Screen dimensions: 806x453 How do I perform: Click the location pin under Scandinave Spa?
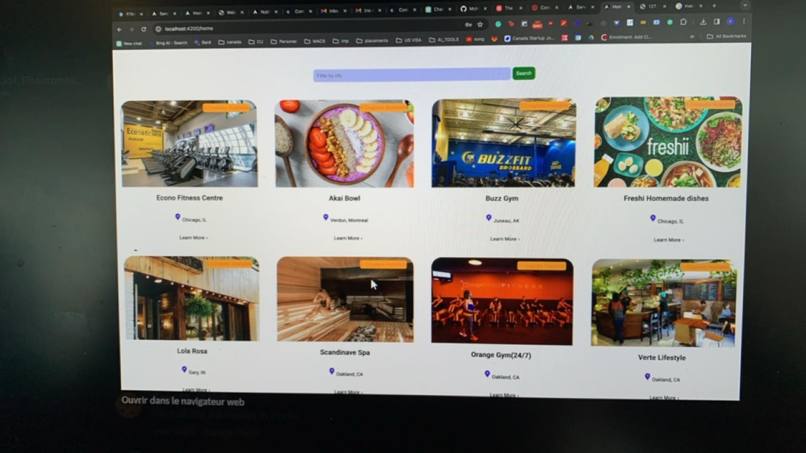pyautogui.click(x=332, y=371)
